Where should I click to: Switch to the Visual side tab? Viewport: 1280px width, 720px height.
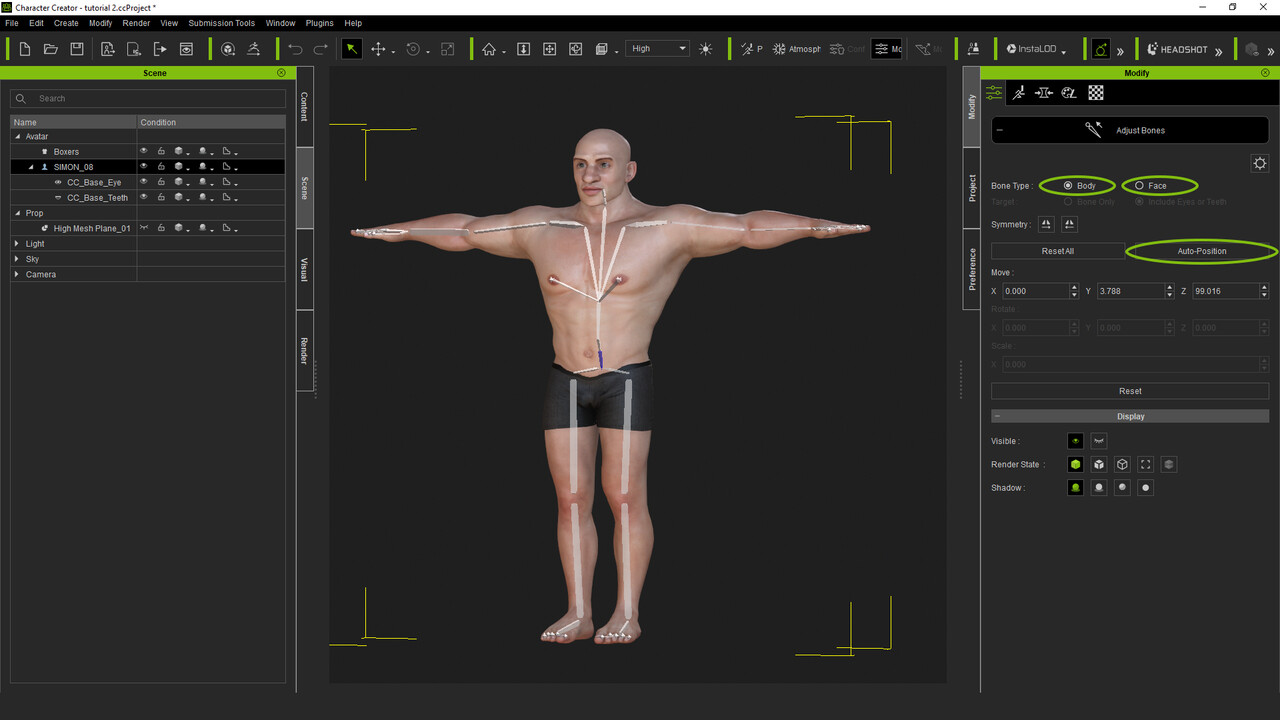(305, 269)
